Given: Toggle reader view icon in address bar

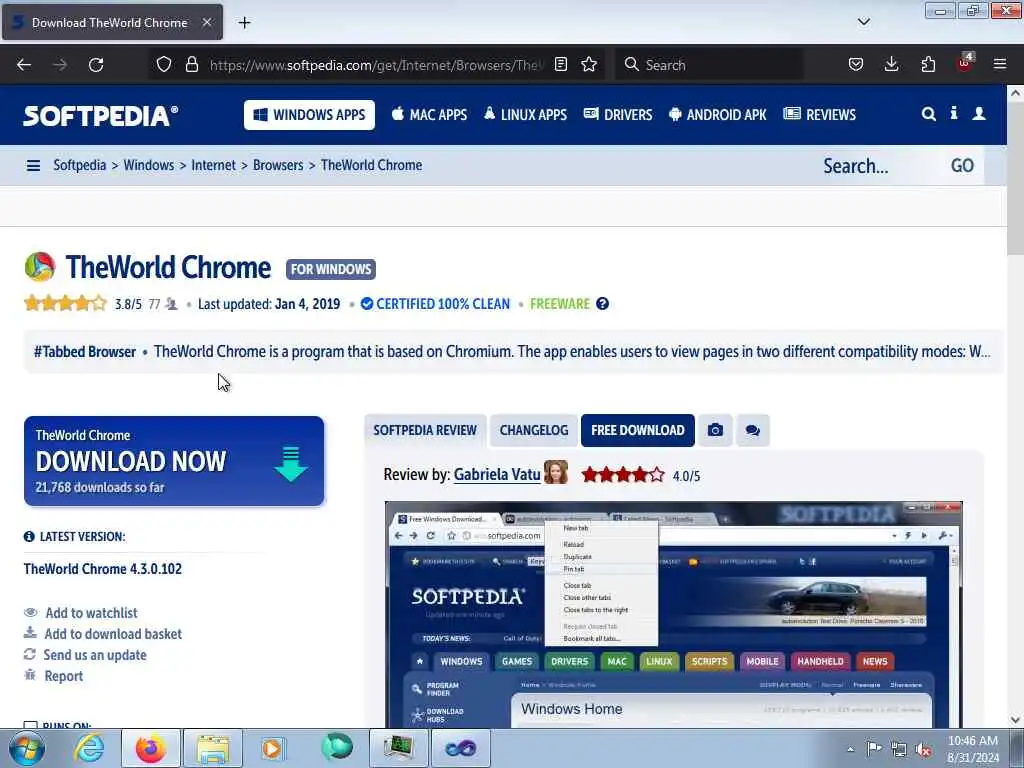Looking at the screenshot, I should tap(560, 64).
